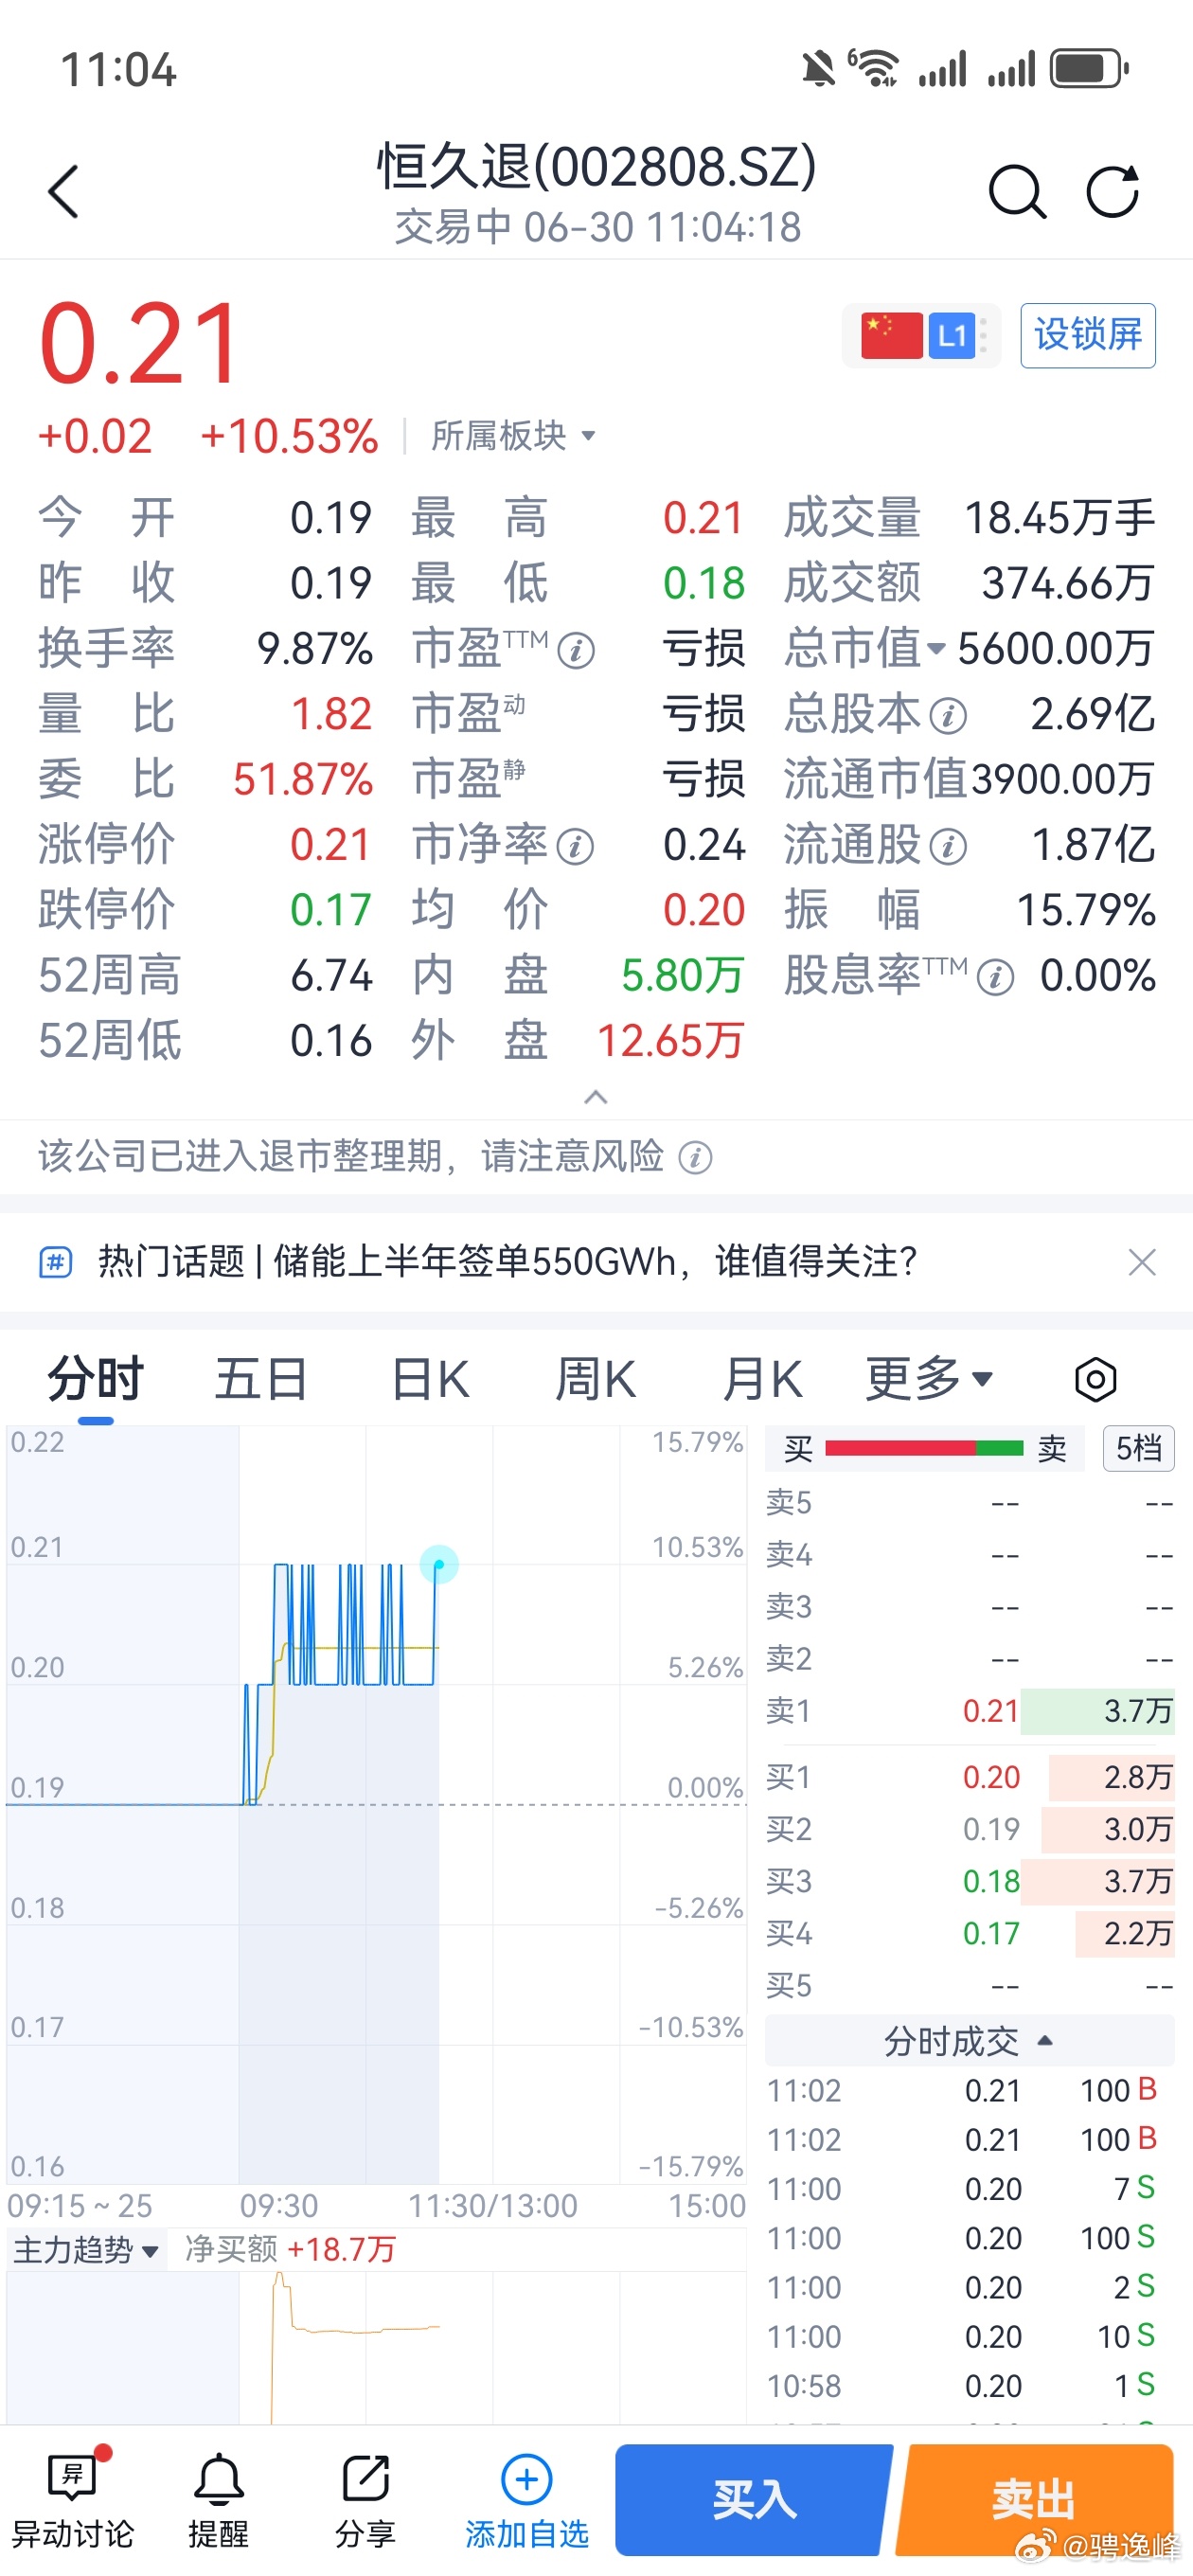
Task: Select the 分时 chart tab
Action: [96, 1380]
